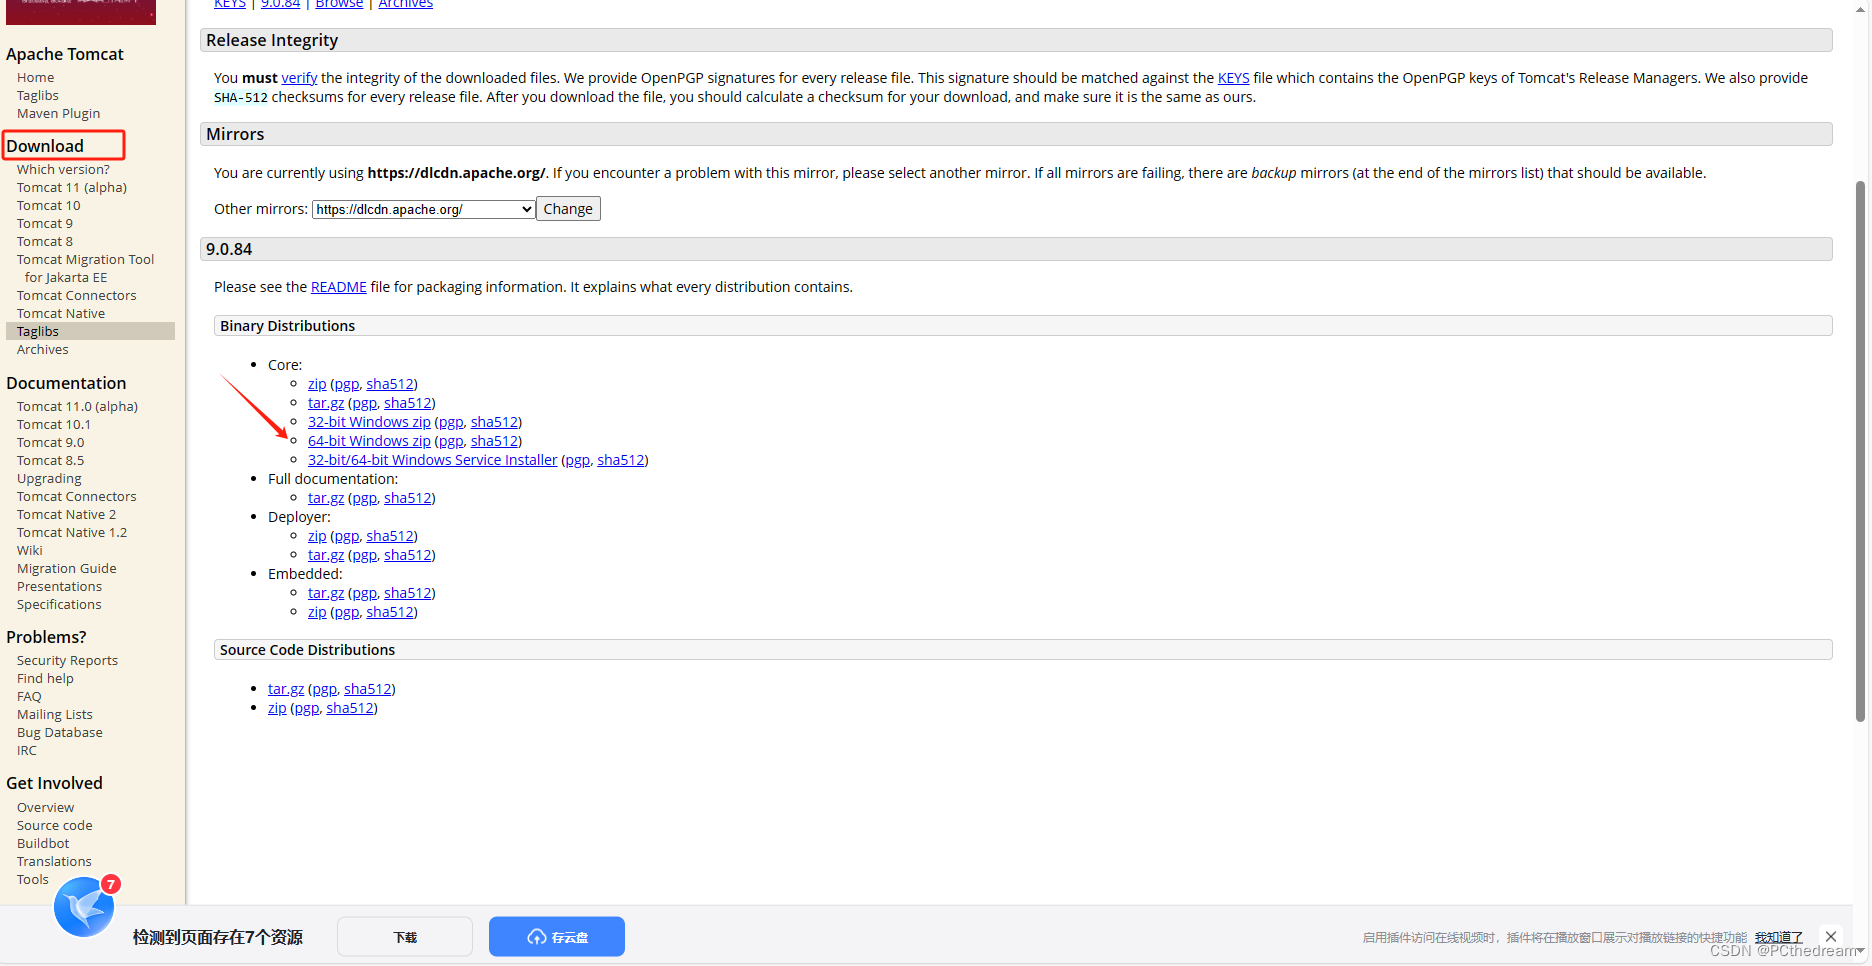This screenshot has height=966, width=1872.
Task: Click the verify link in Release Integrity
Action: [x=299, y=78]
